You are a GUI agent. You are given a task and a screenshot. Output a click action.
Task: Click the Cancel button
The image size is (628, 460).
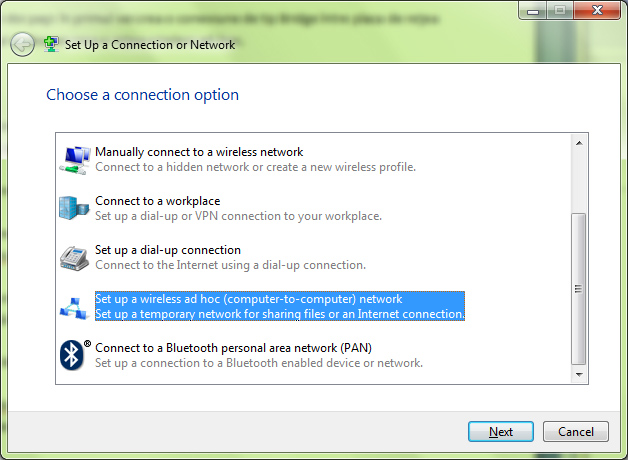(576, 432)
